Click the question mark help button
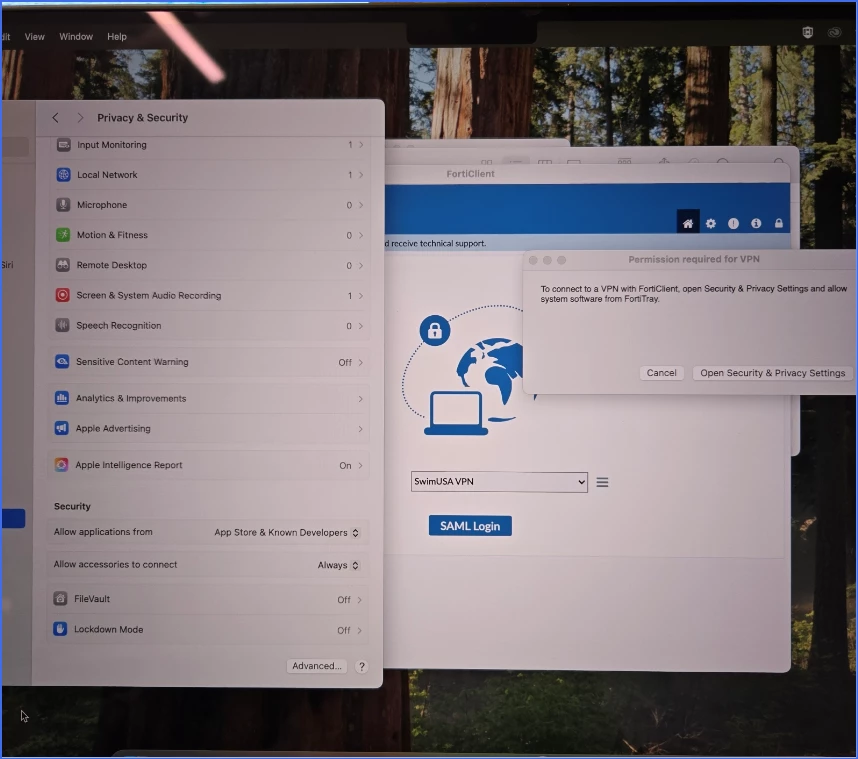Image resolution: width=858 pixels, height=759 pixels. pos(361,666)
